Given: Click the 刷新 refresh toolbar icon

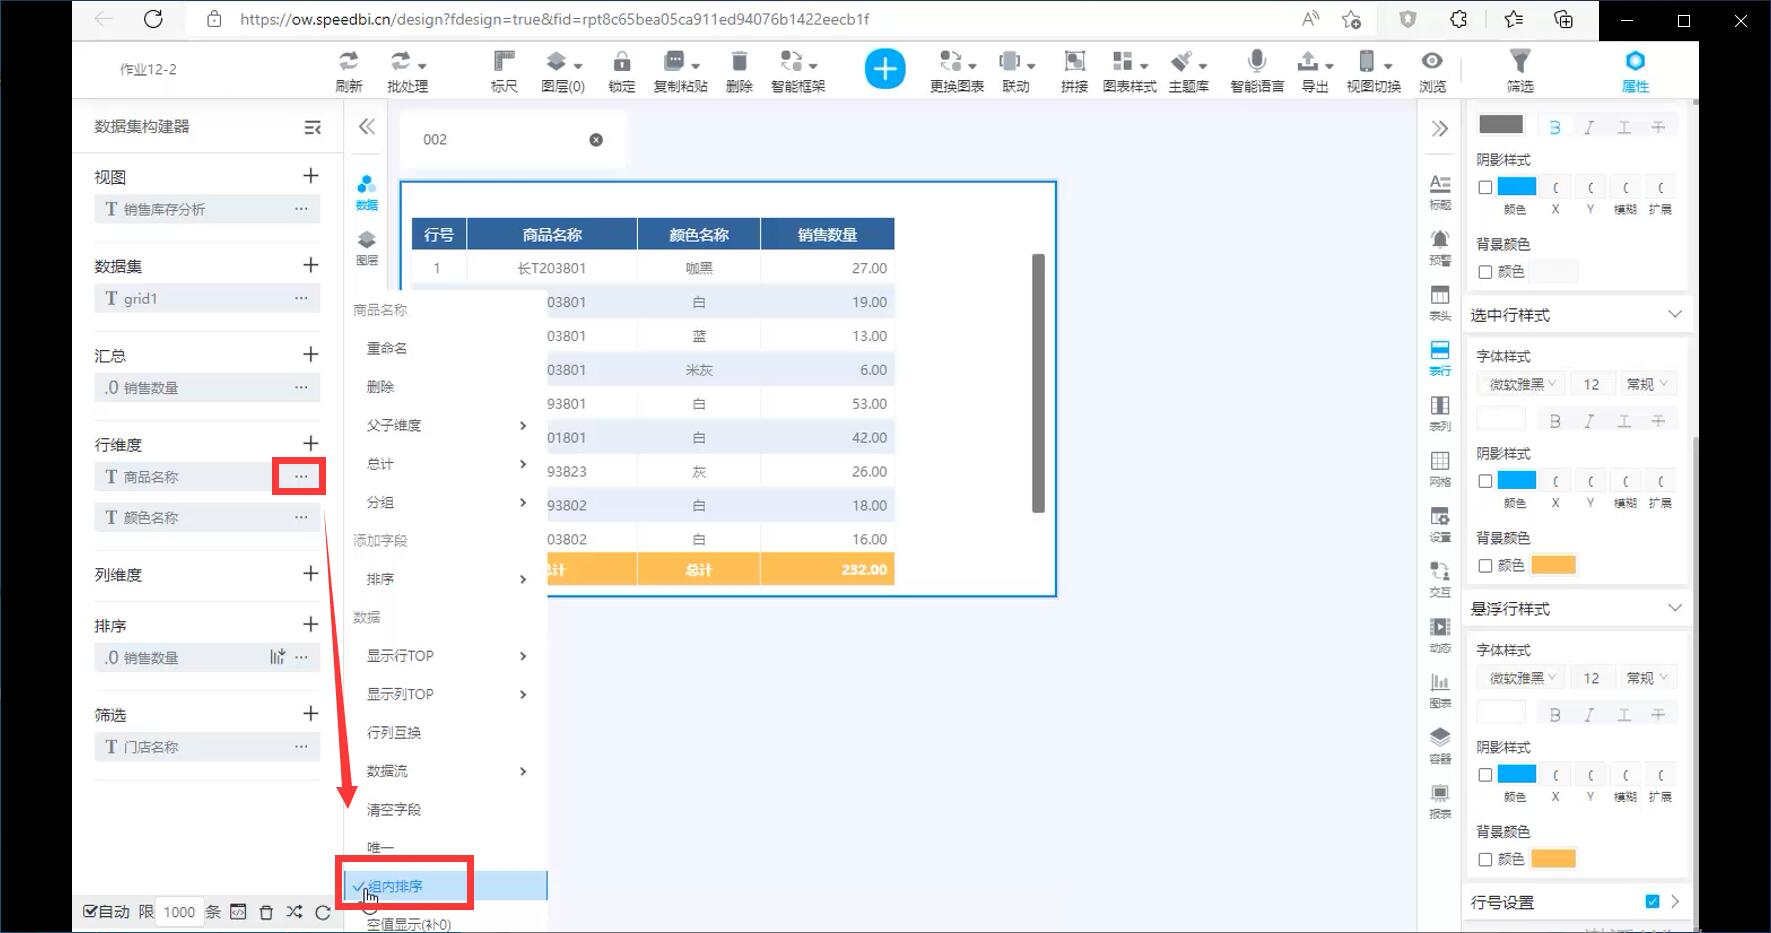Looking at the screenshot, I should [348, 62].
